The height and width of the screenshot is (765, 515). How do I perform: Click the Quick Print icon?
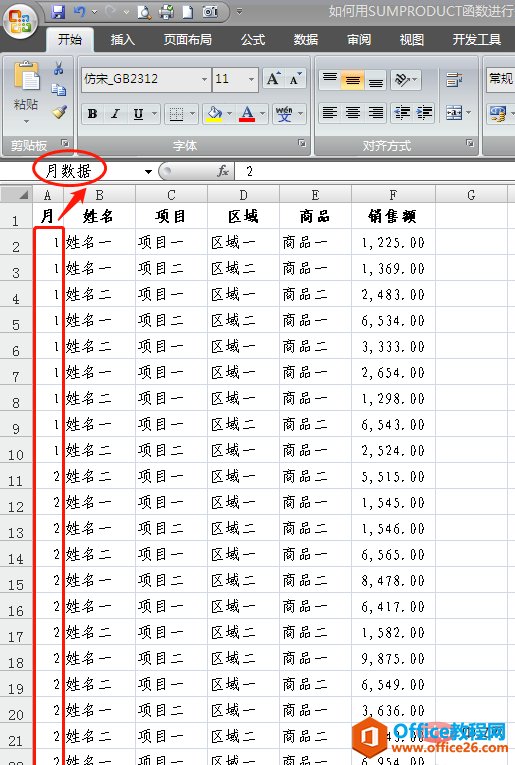pos(166,12)
